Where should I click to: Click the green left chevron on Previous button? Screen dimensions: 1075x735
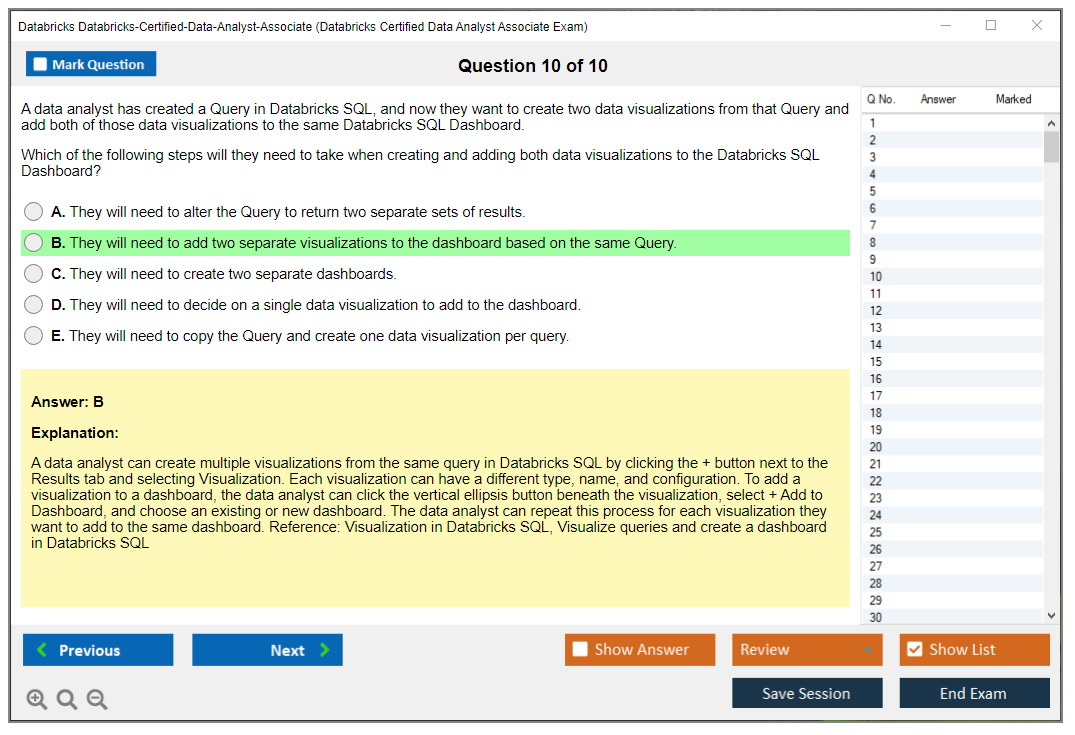tap(40, 650)
